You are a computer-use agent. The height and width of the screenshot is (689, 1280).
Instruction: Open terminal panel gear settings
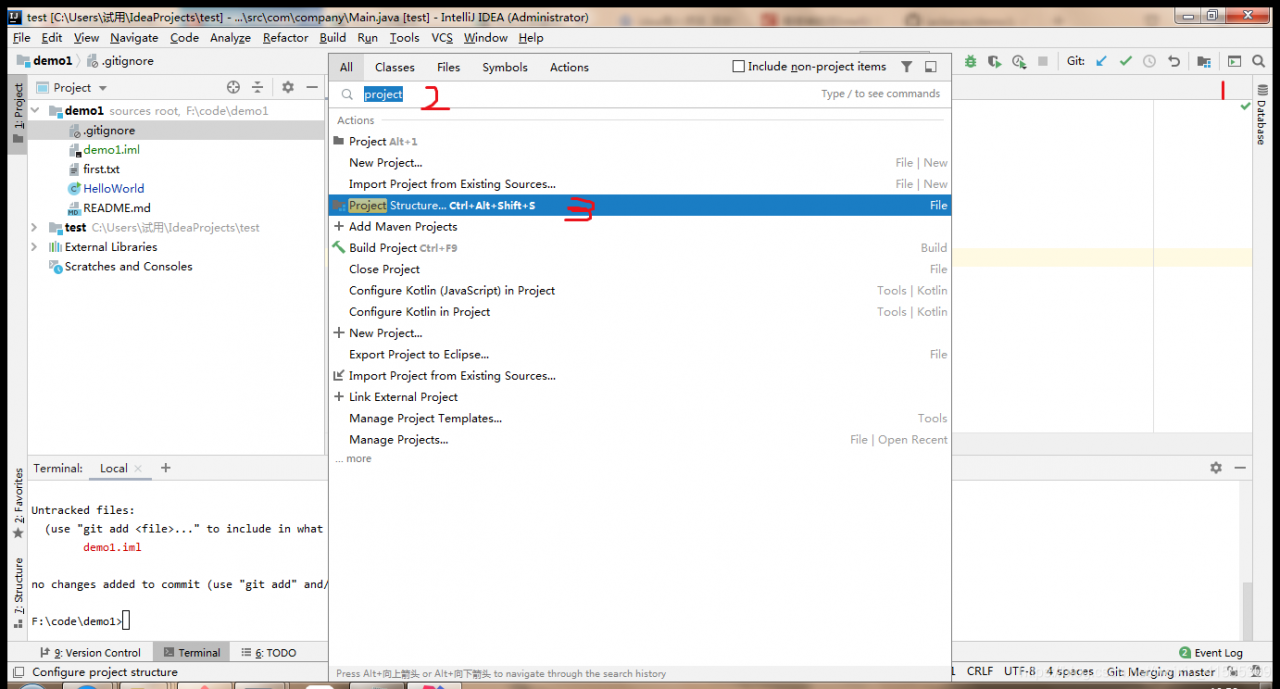point(1216,468)
